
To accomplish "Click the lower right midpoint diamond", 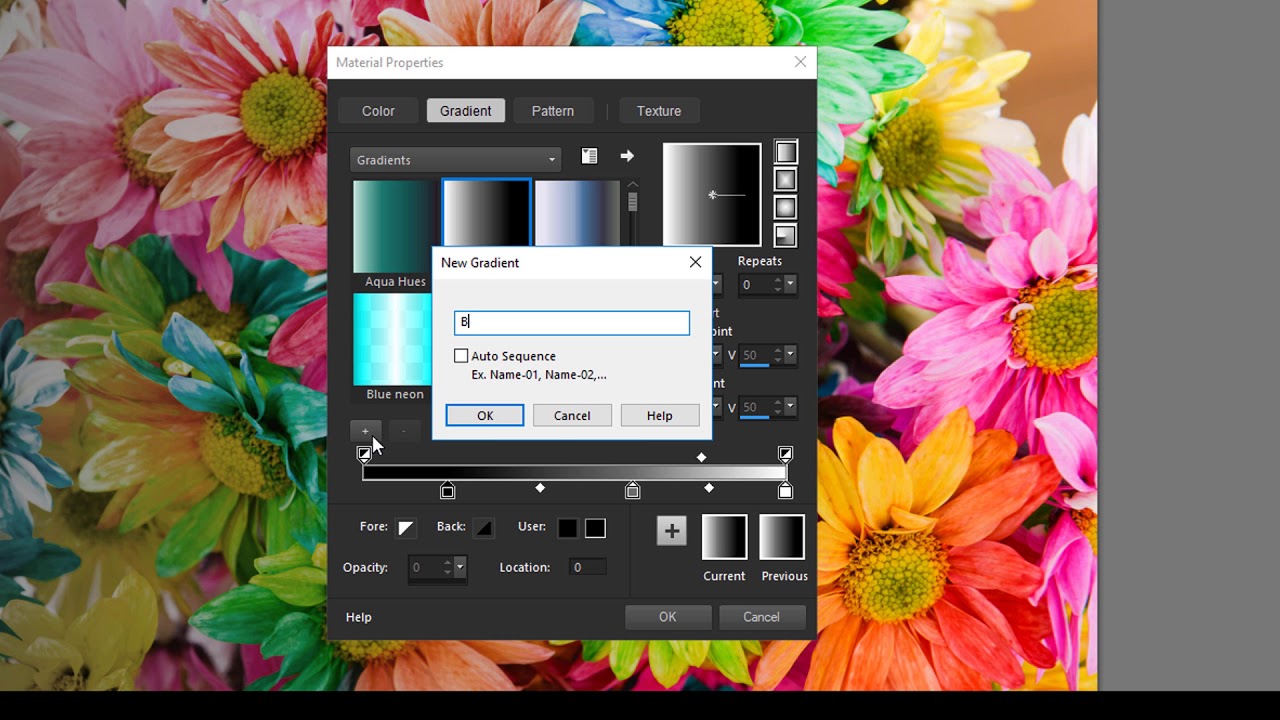I will pos(709,488).
